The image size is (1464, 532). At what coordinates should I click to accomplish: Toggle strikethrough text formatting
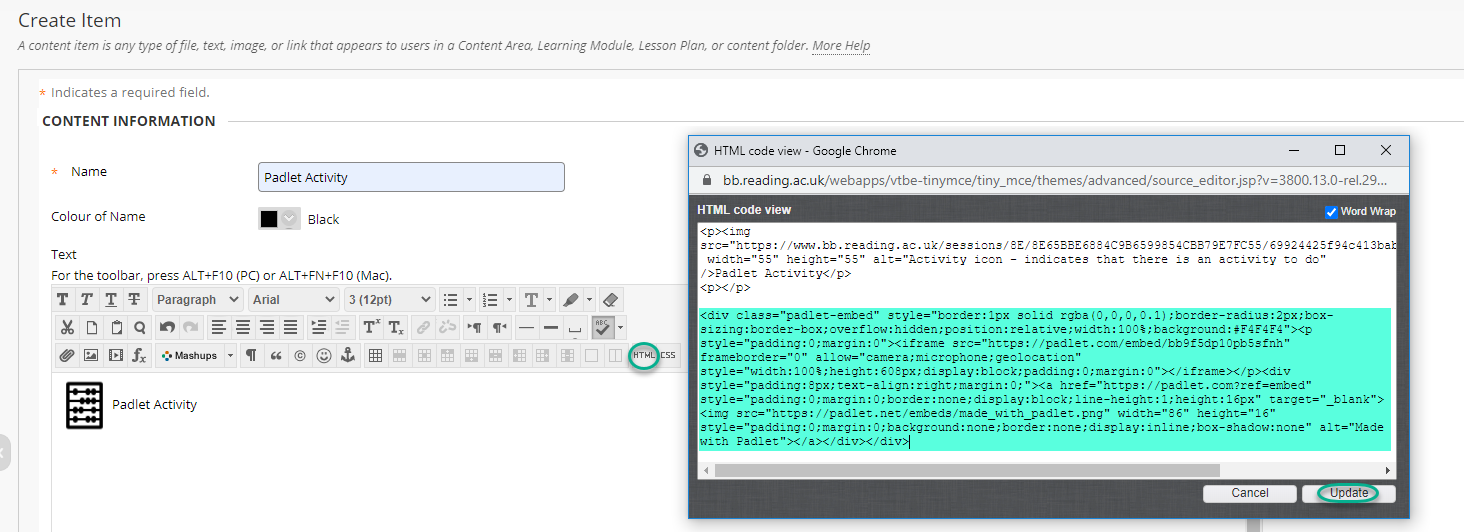pos(134,299)
